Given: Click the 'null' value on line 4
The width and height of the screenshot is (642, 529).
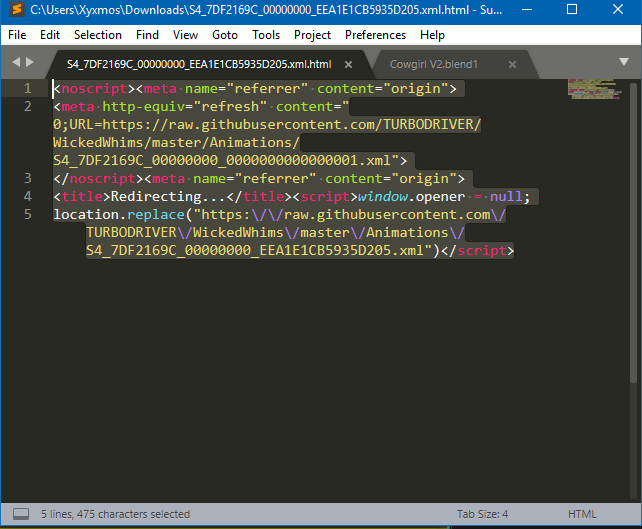Looking at the screenshot, I should click(x=506, y=197).
